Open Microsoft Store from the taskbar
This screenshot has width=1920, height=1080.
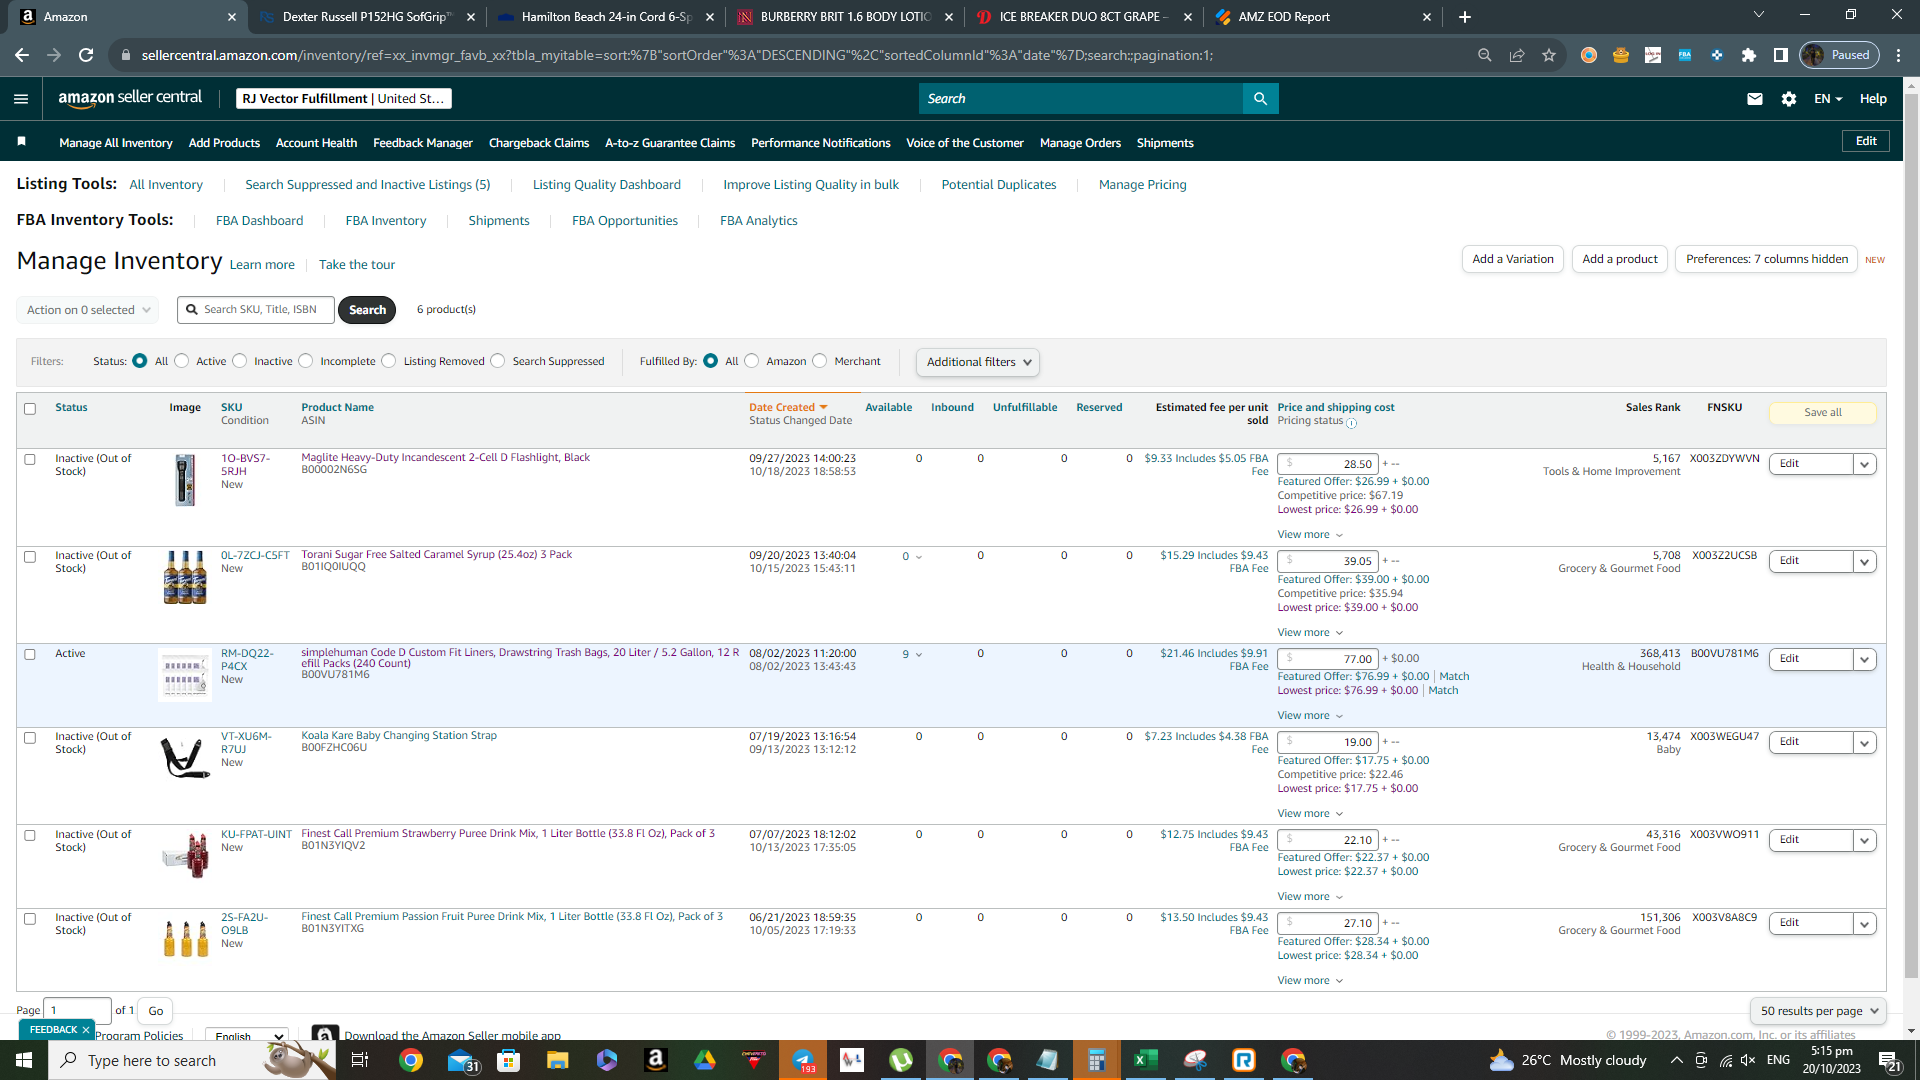[509, 1060]
